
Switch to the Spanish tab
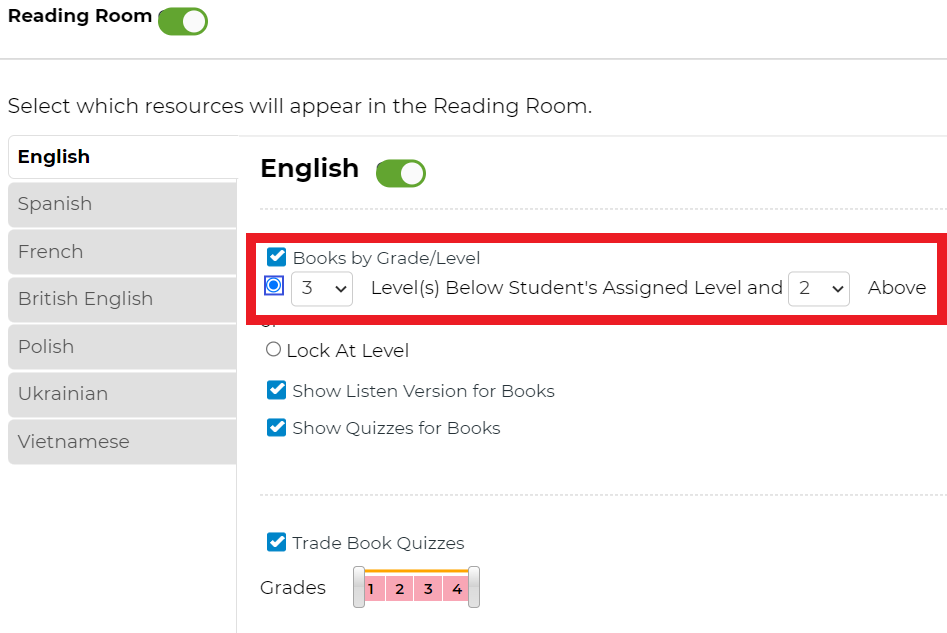click(123, 204)
